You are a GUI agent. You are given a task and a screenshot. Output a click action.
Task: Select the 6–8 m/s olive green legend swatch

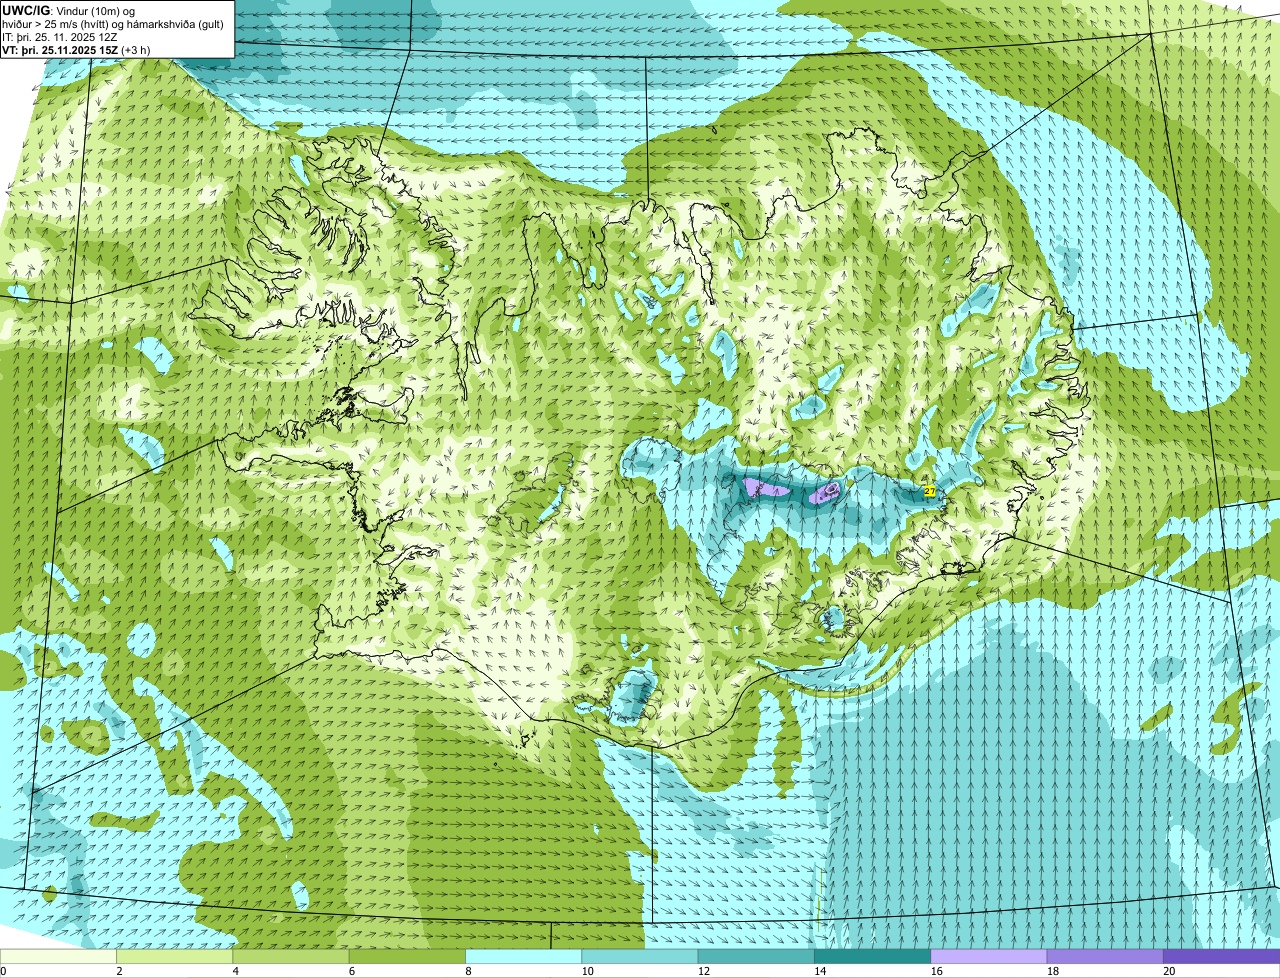point(407,957)
